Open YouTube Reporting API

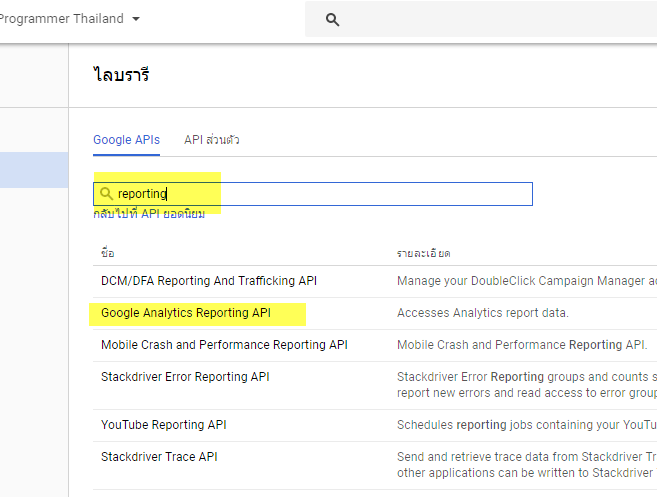click(163, 425)
